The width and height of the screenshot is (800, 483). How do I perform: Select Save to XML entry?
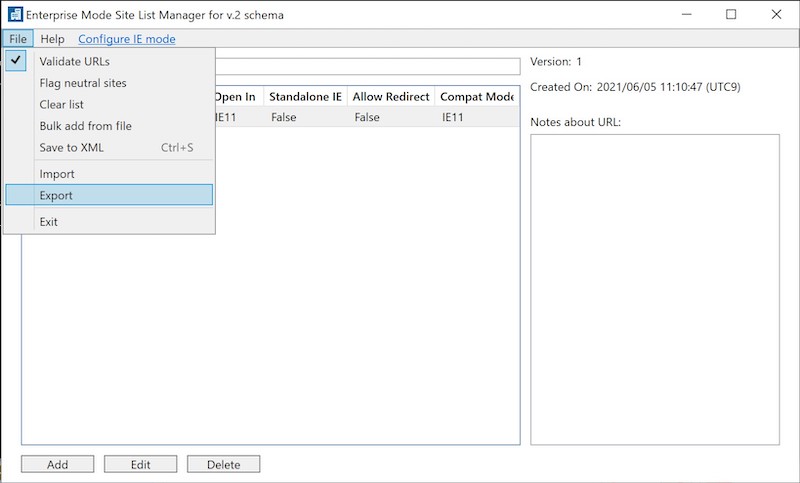coord(109,147)
